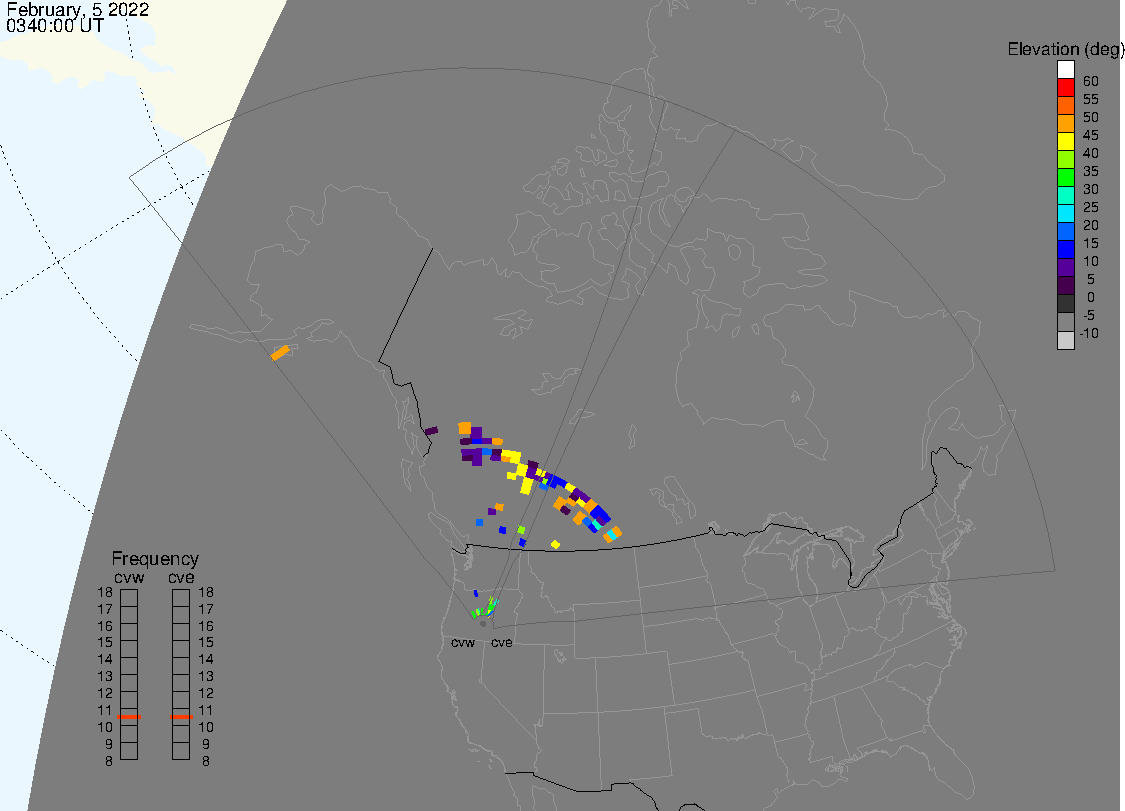Click the elevation legend label '15'
The width and height of the screenshot is (1125, 811).
1091,243
